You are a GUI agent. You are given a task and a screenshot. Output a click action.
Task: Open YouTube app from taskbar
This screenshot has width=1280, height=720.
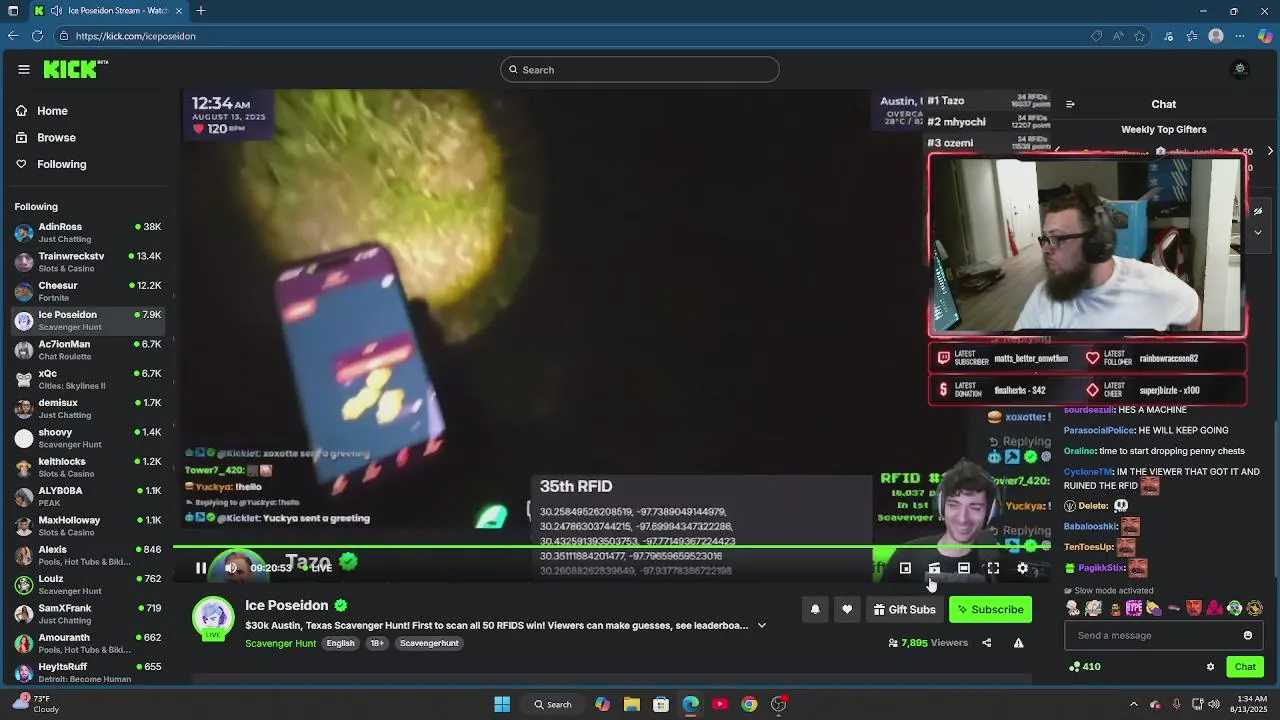point(720,704)
